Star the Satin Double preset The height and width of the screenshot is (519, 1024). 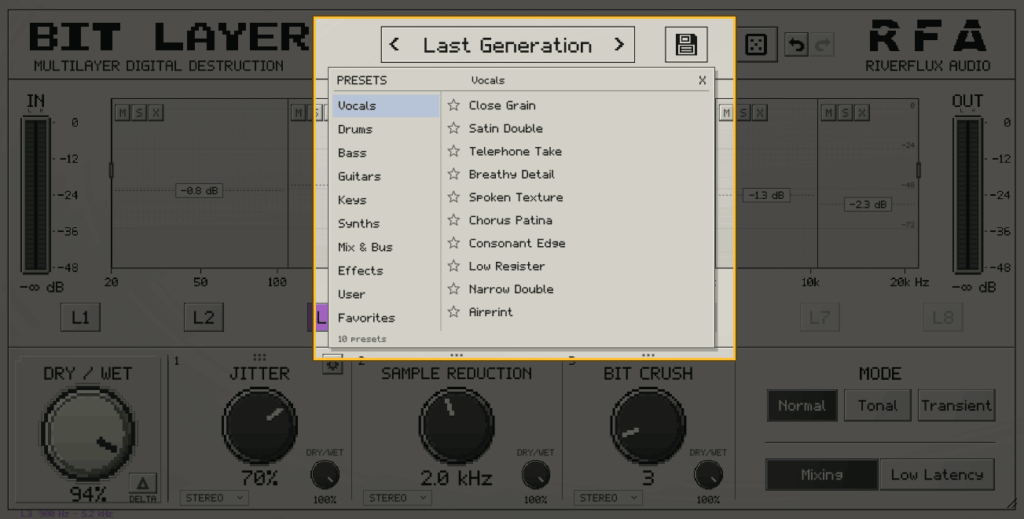point(454,128)
